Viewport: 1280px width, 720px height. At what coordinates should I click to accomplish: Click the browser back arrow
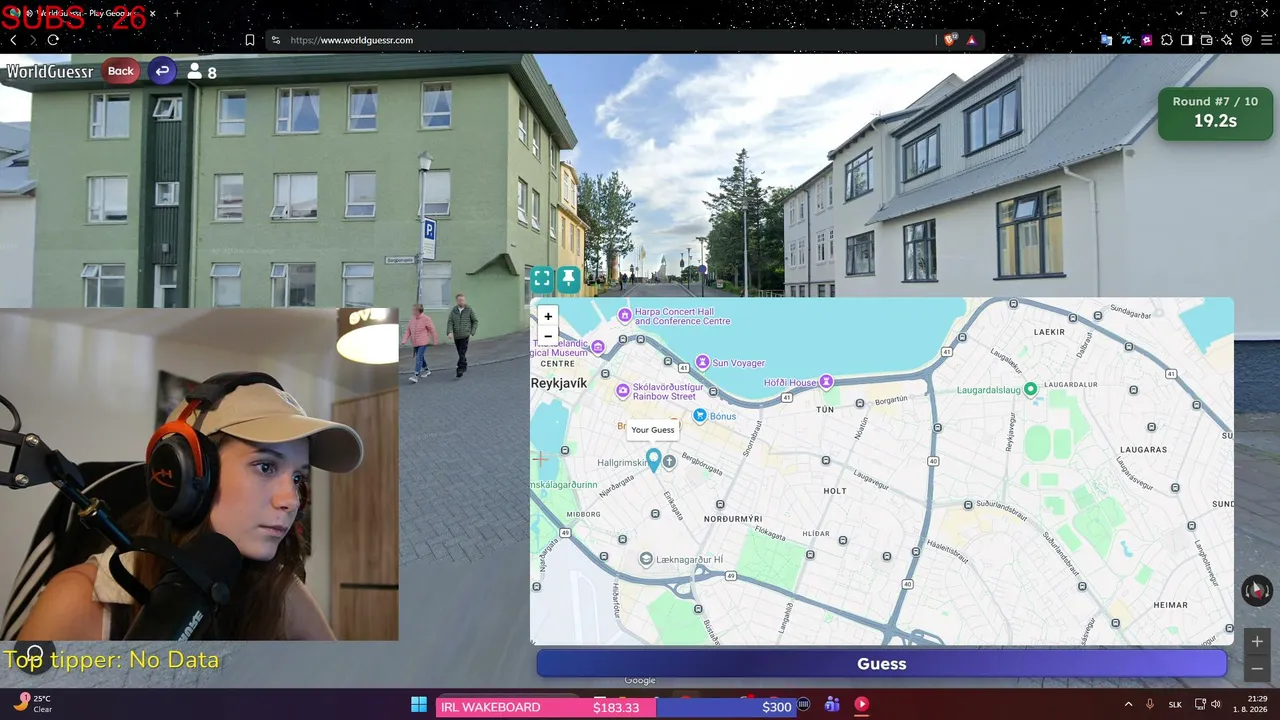click(13, 40)
